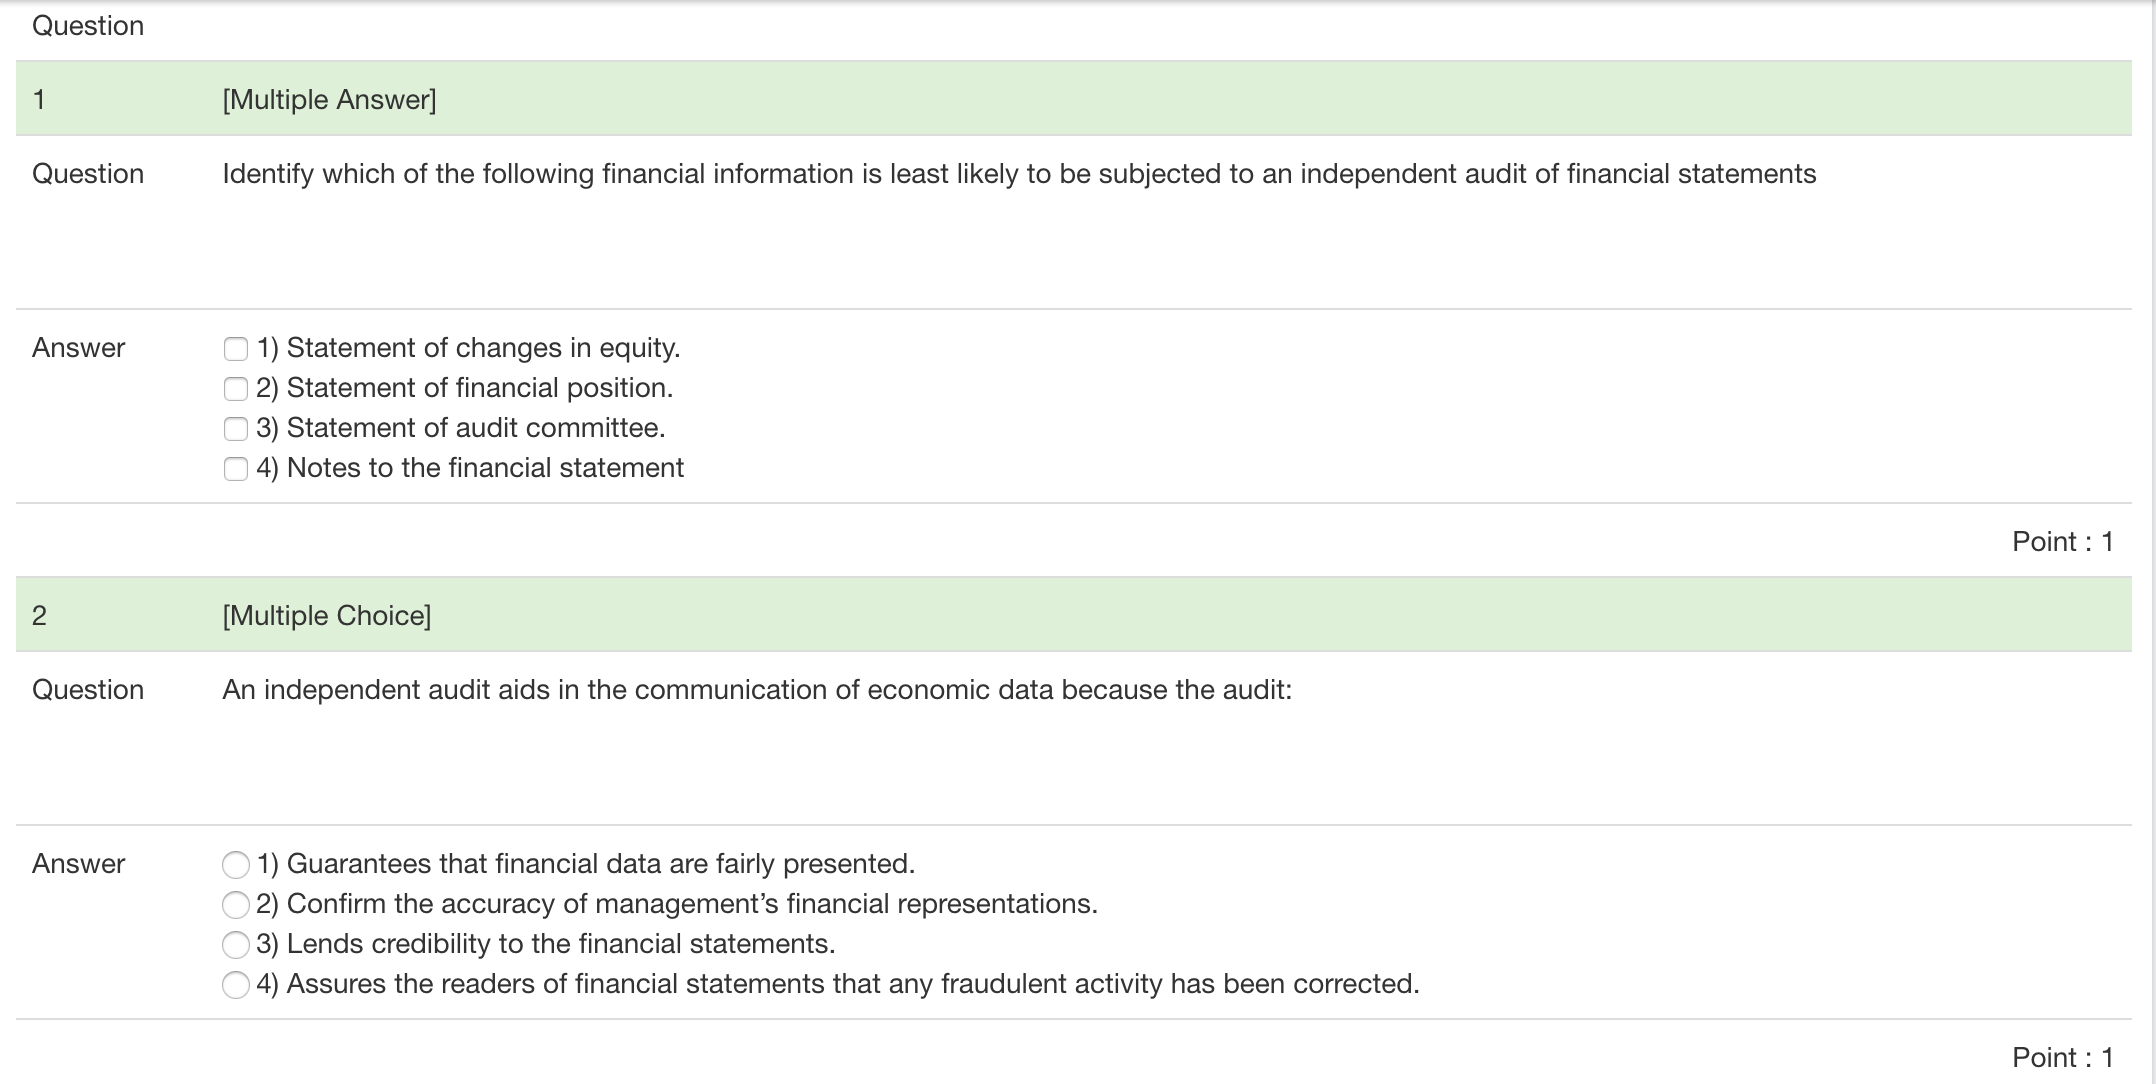Click the Question label for question 1
Screen dimensions: 2156x1084
tap(88, 174)
